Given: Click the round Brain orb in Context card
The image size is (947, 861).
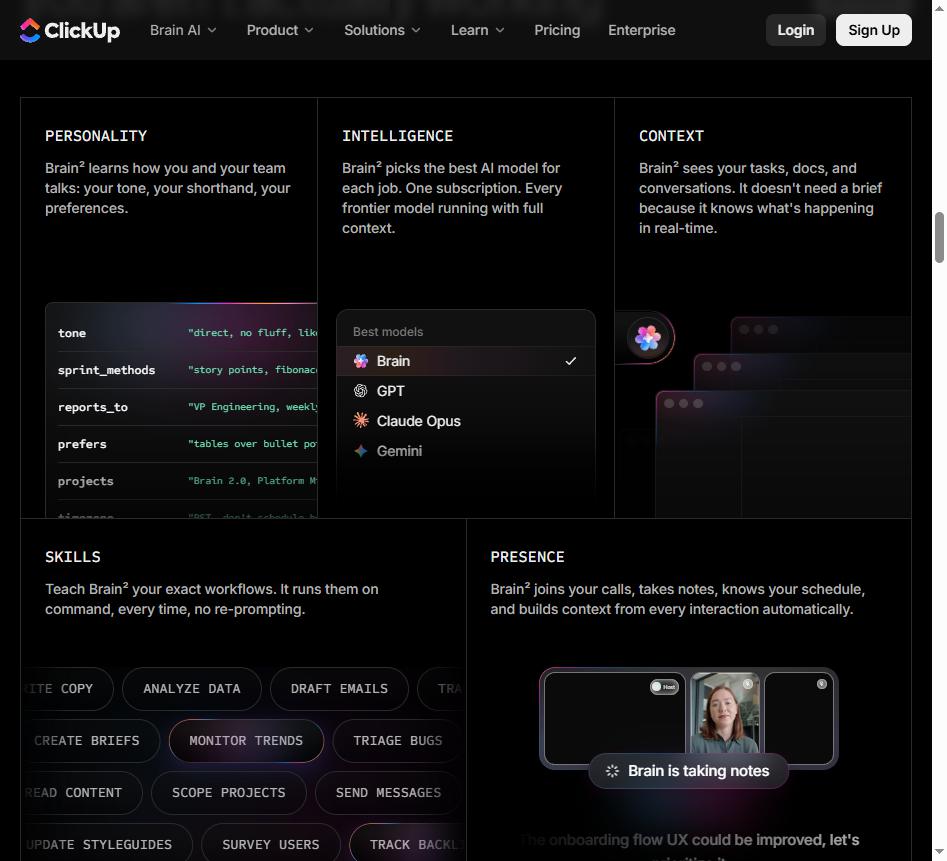Looking at the screenshot, I should pos(647,338).
